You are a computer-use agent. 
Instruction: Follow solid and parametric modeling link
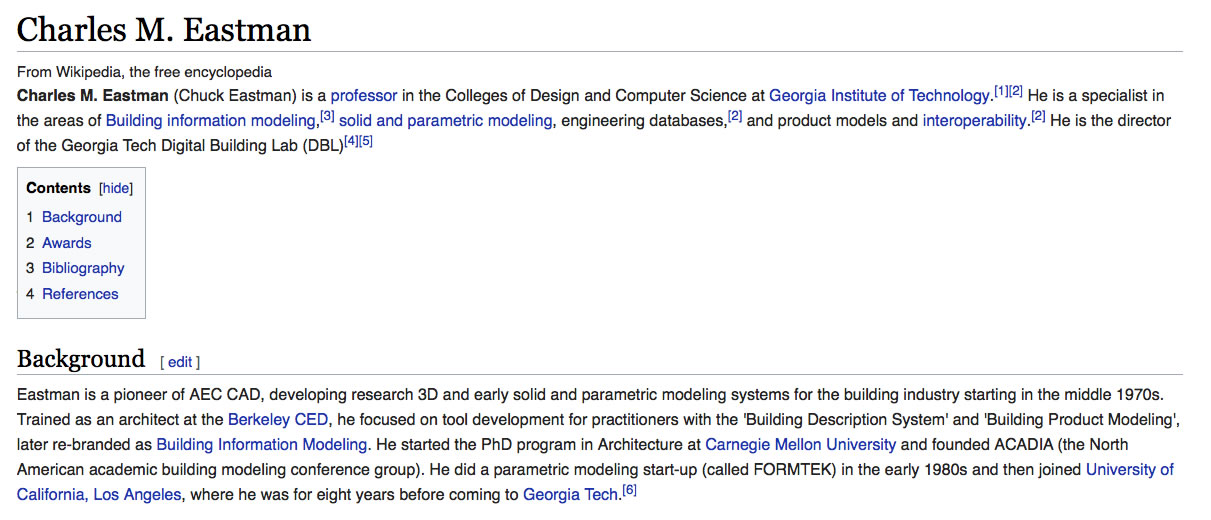tap(445, 121)
